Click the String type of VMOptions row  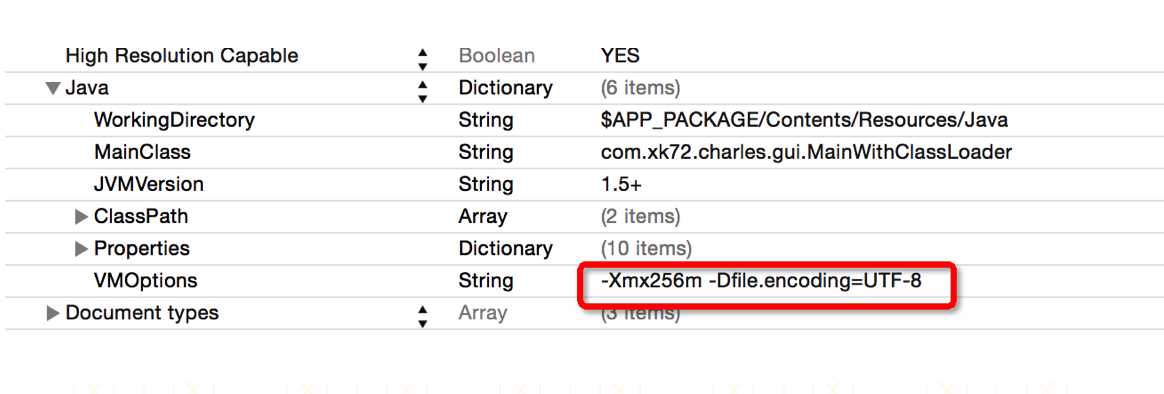(x=485, y=280)
